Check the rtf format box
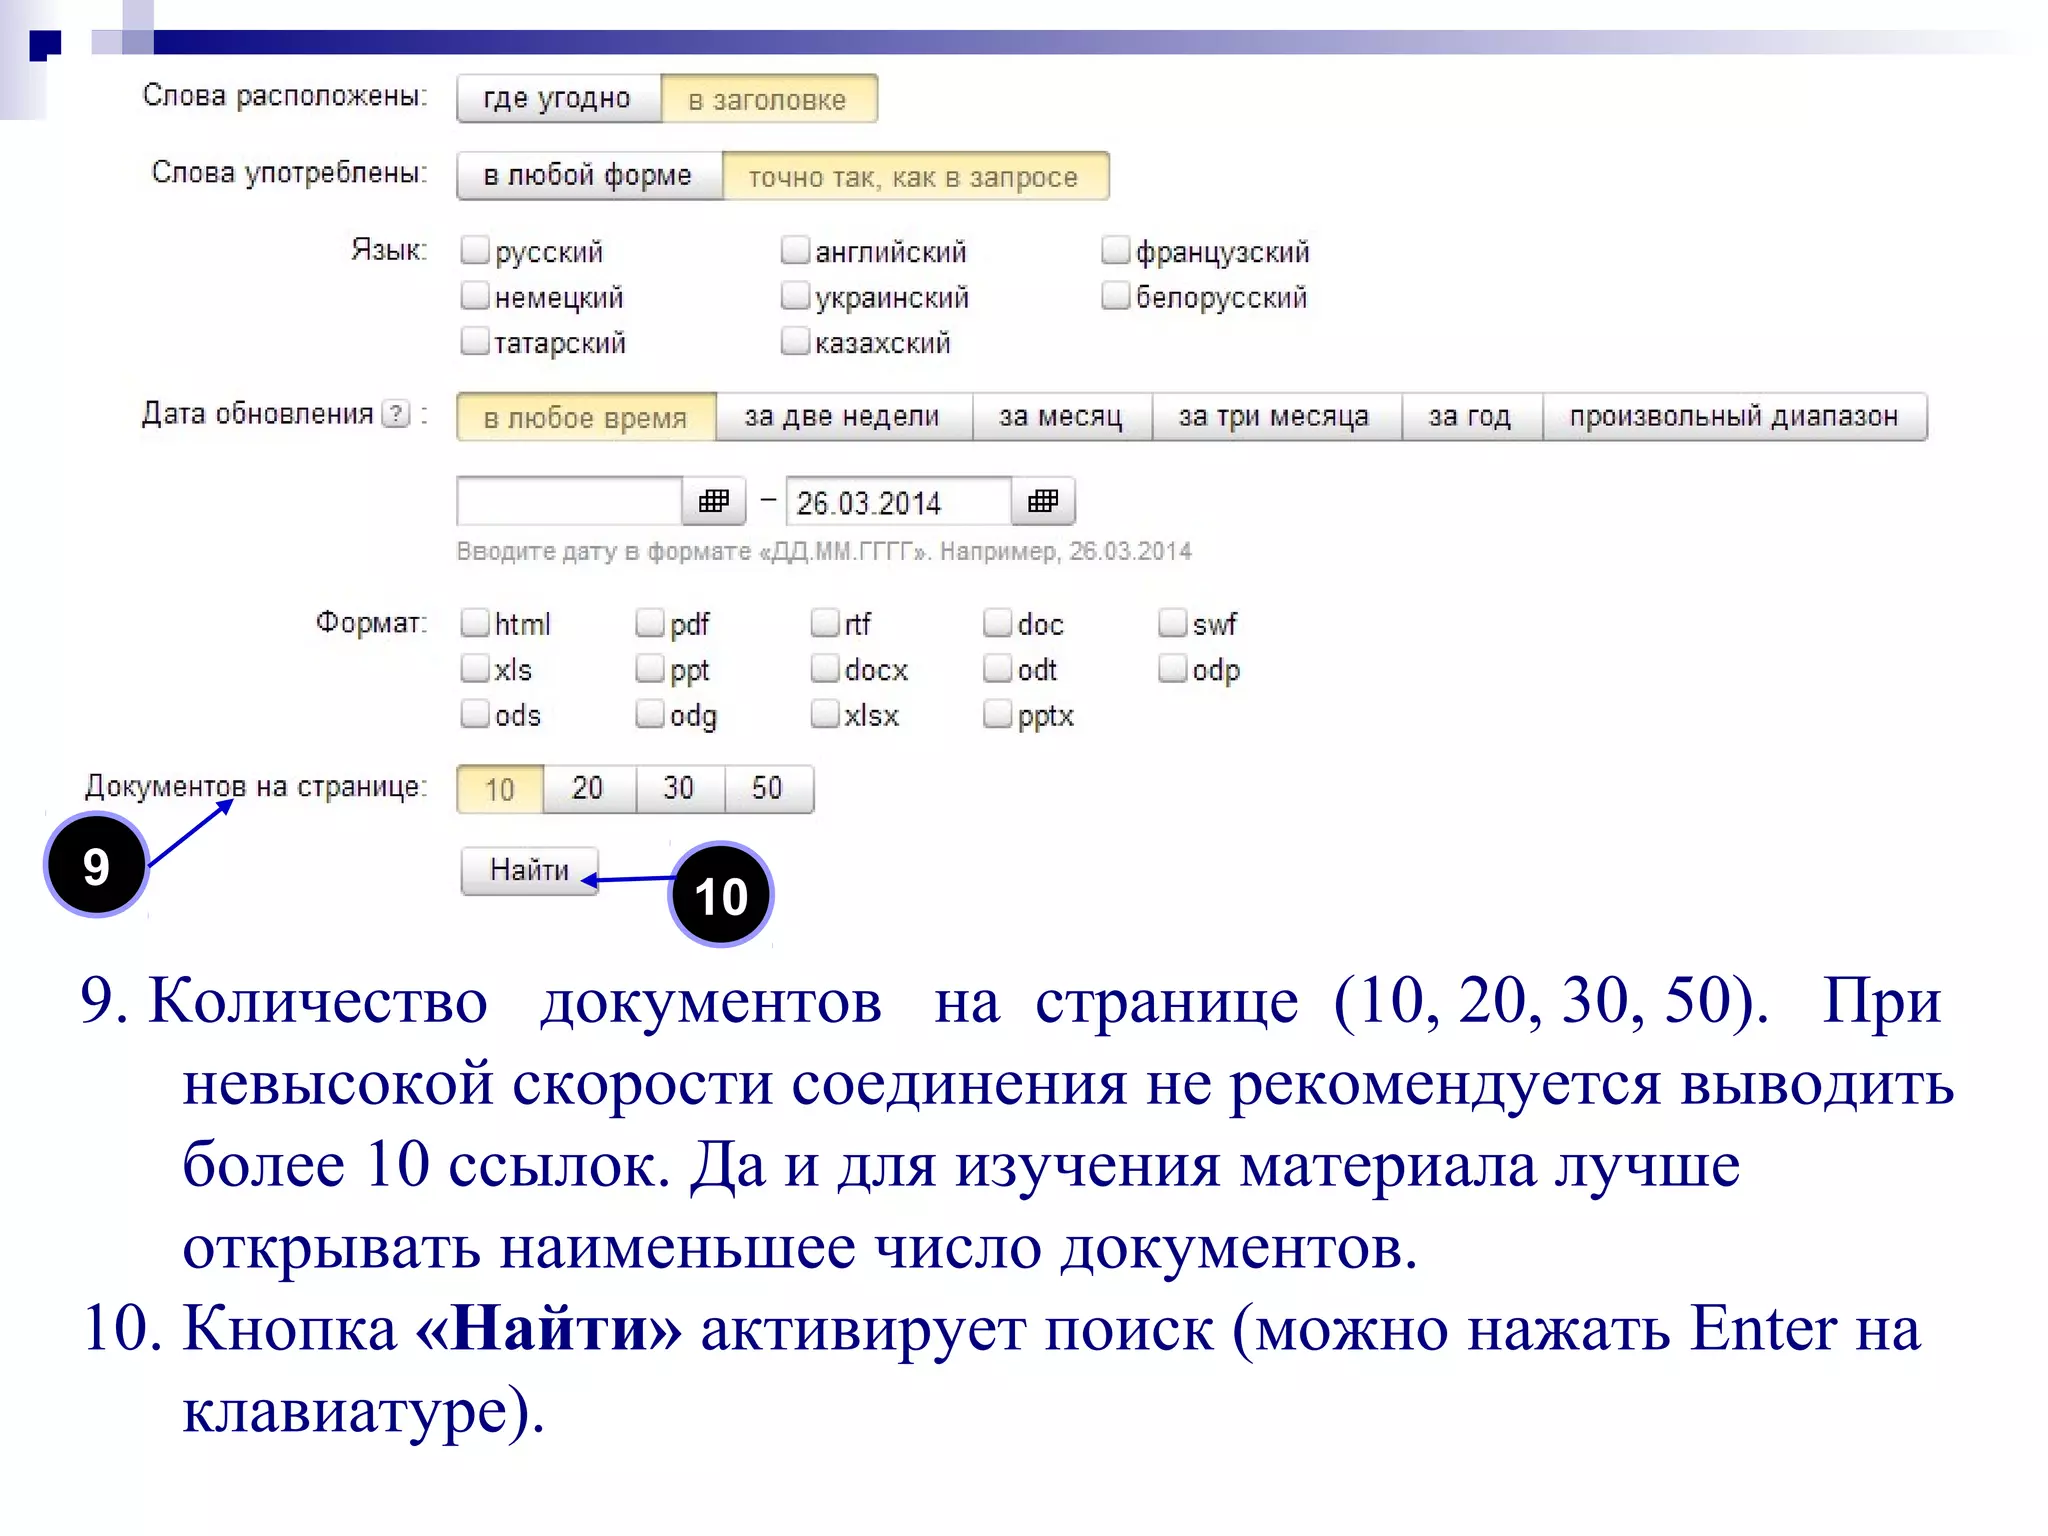2048x1536 pixels. 825,622
